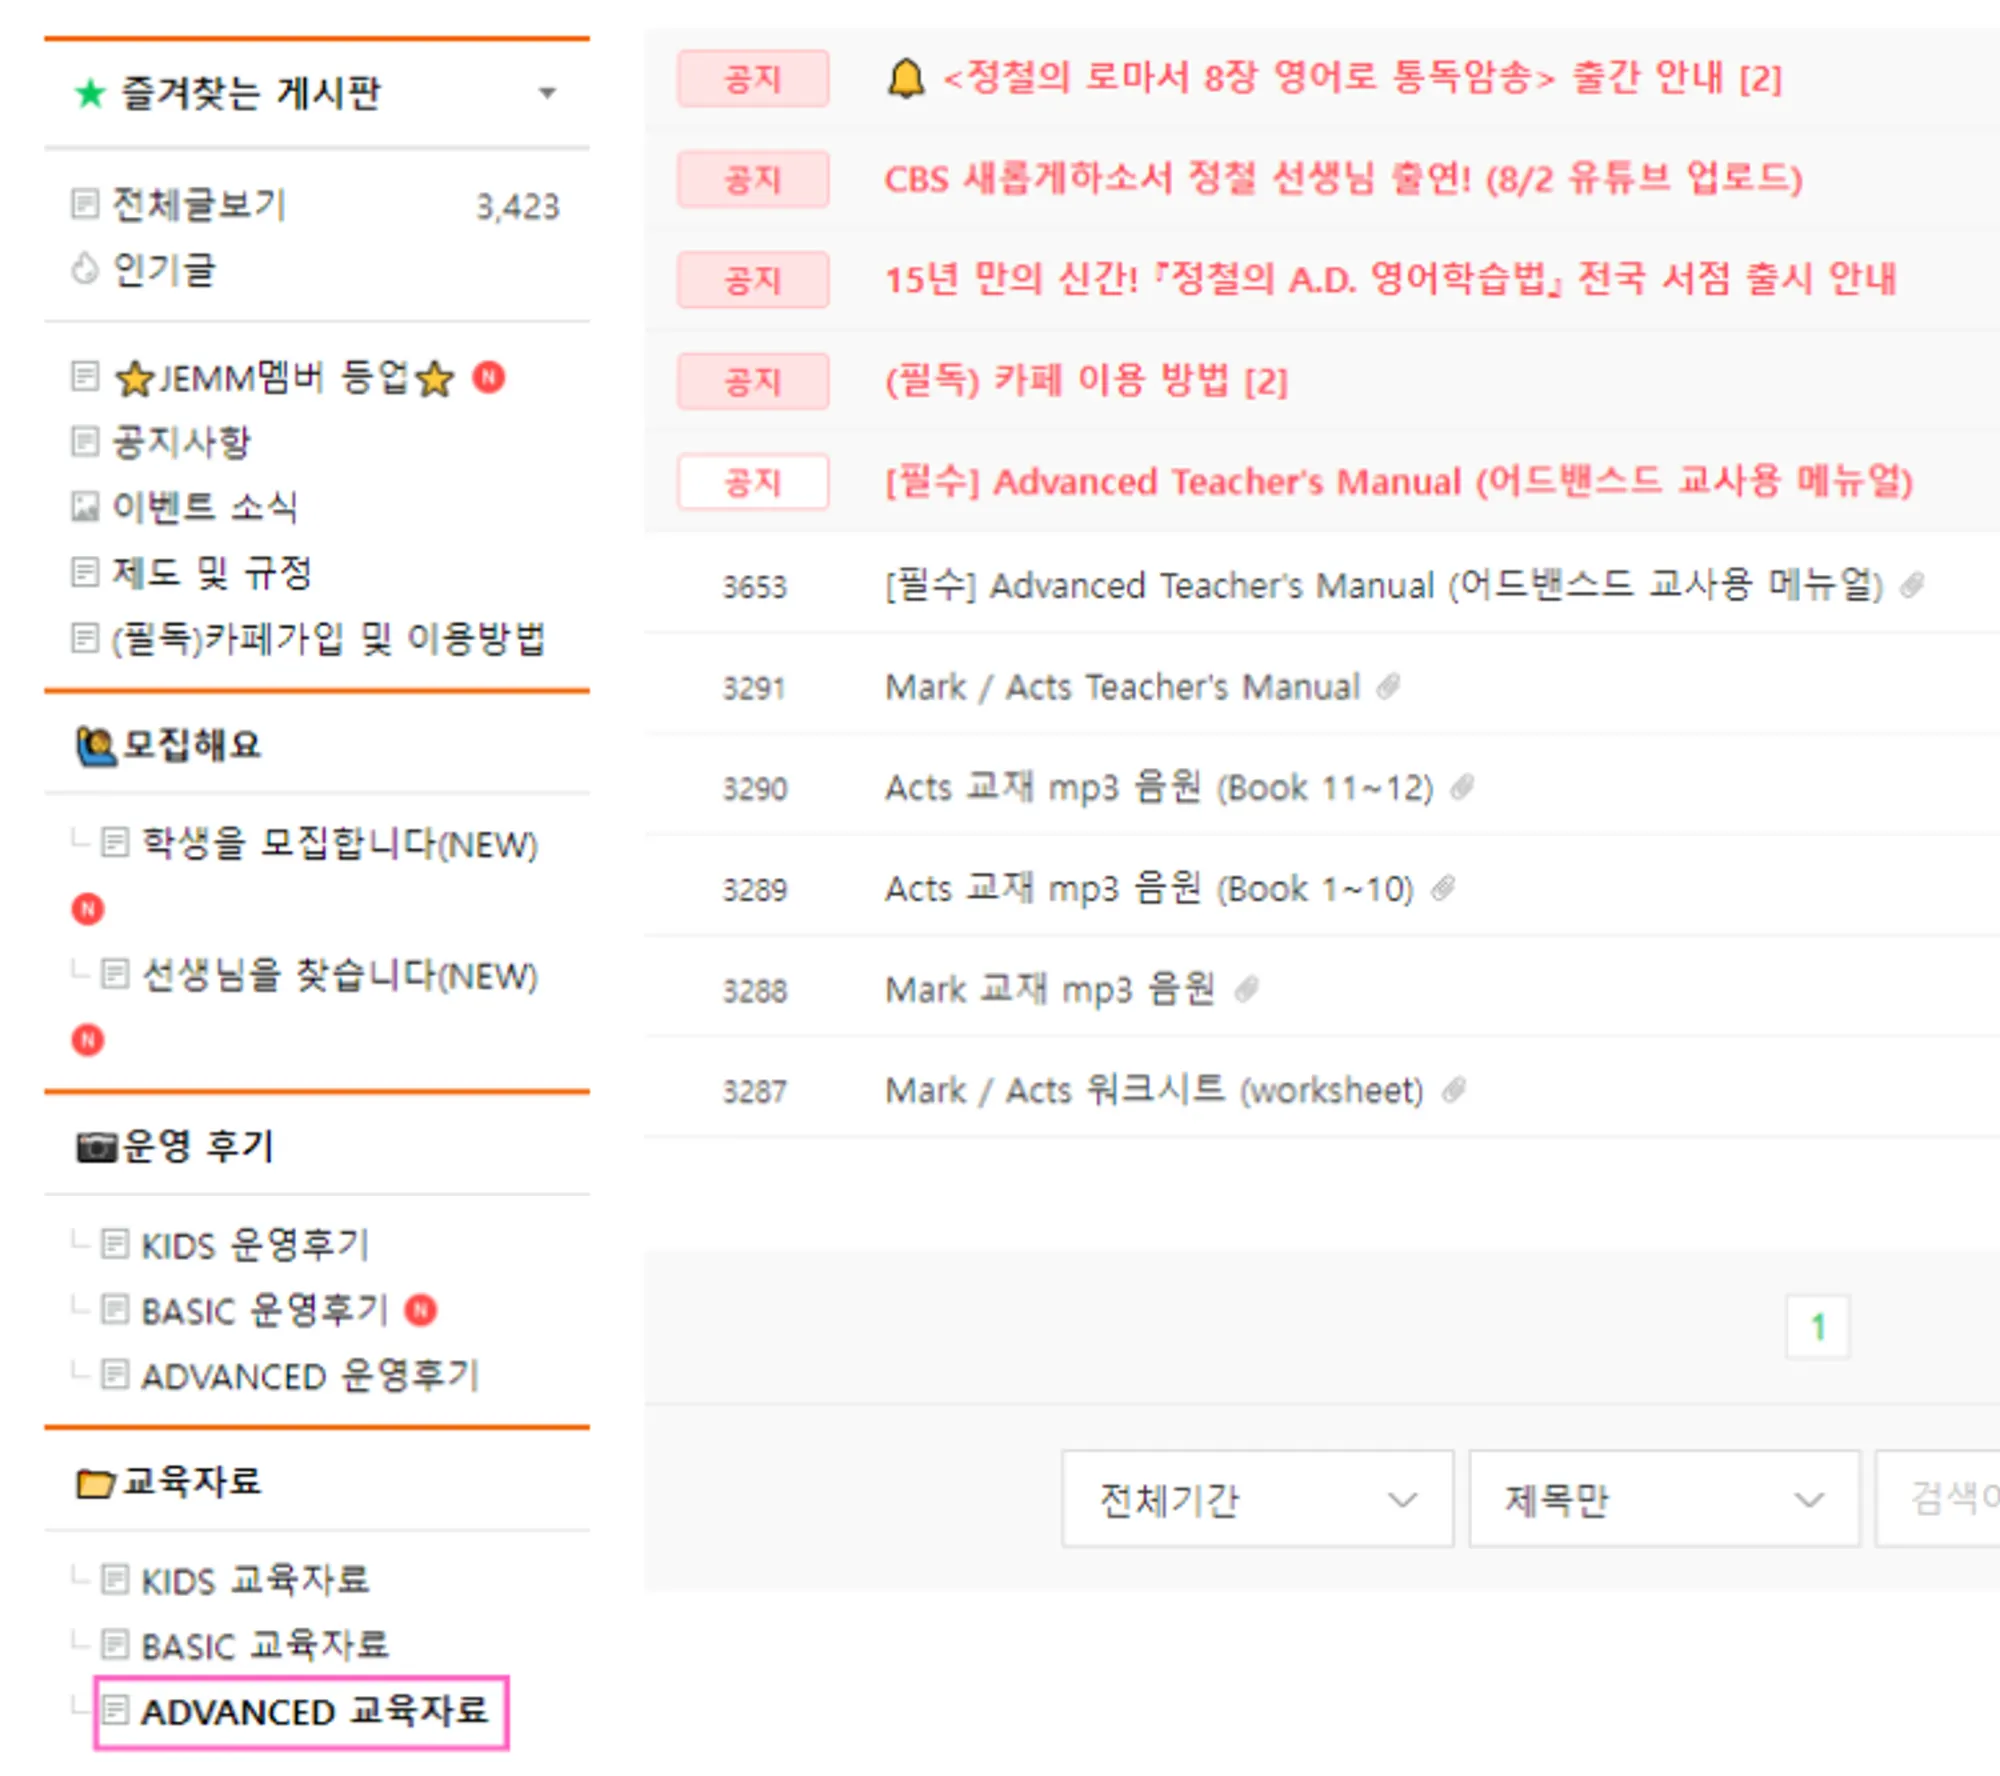The height and width of the screenshot is (1776, 2000).
Task: Click the green star in 즐겨찾는 게시판
Action: (x=90, y=94)
